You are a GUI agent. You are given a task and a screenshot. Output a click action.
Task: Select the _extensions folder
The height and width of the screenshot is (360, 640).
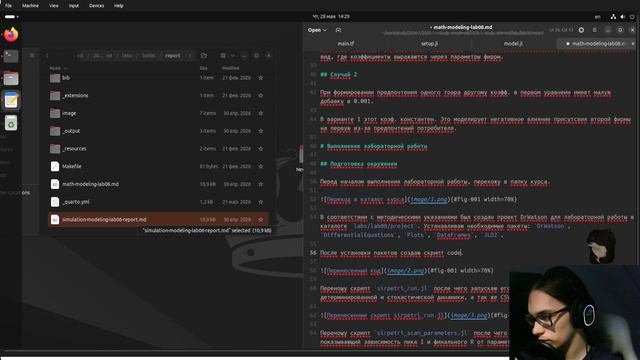[x=158, y=96]
